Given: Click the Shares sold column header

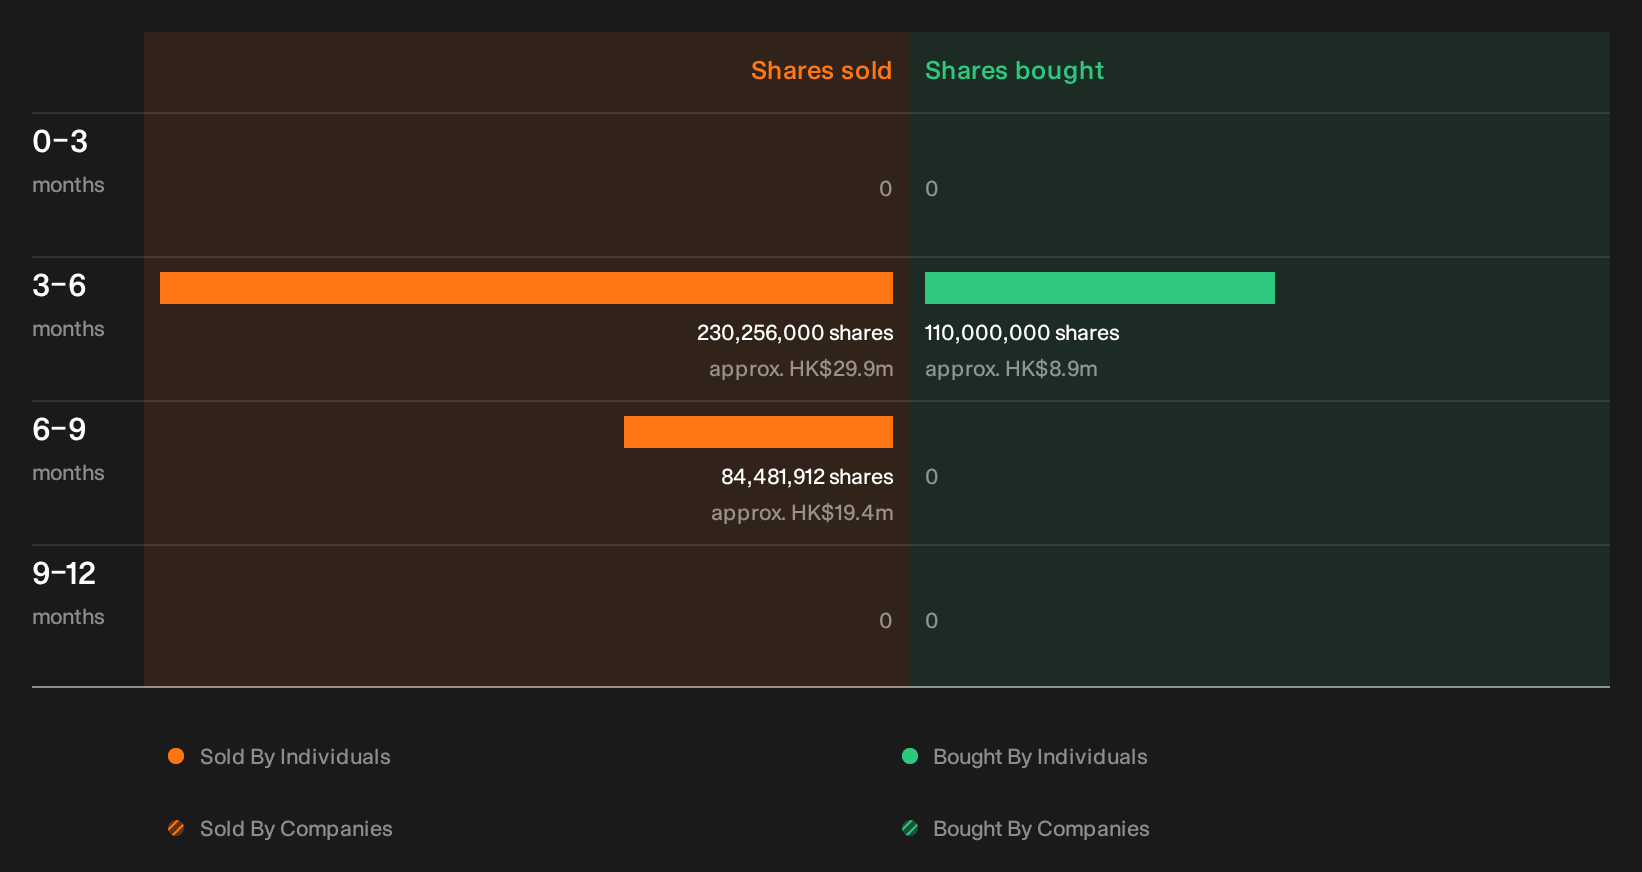Looking at the screenshot, I should tap(821, 71).
